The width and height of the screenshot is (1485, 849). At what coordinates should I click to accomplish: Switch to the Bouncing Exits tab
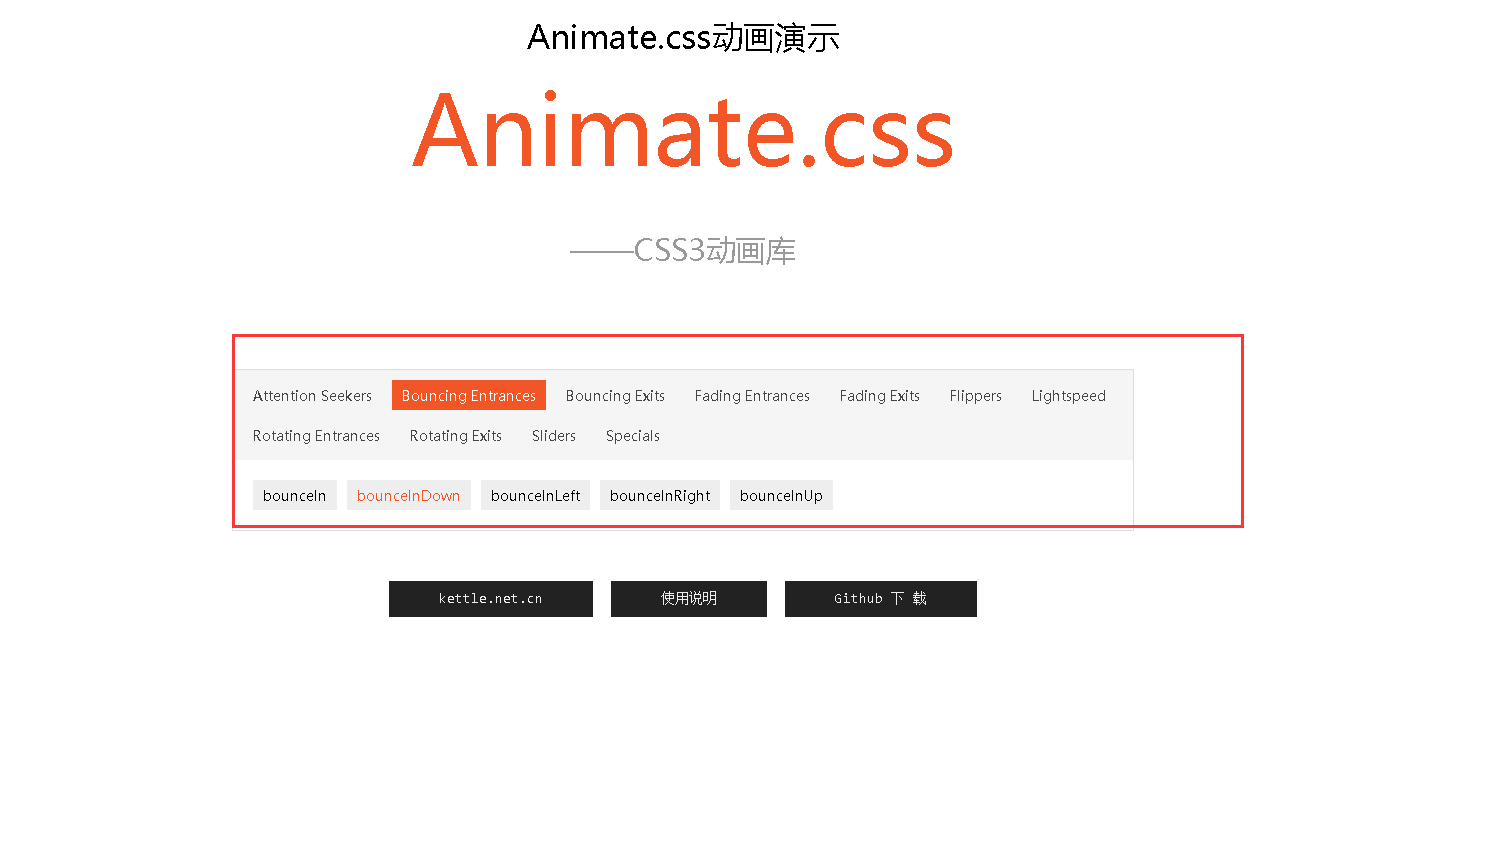pos(615,396)
